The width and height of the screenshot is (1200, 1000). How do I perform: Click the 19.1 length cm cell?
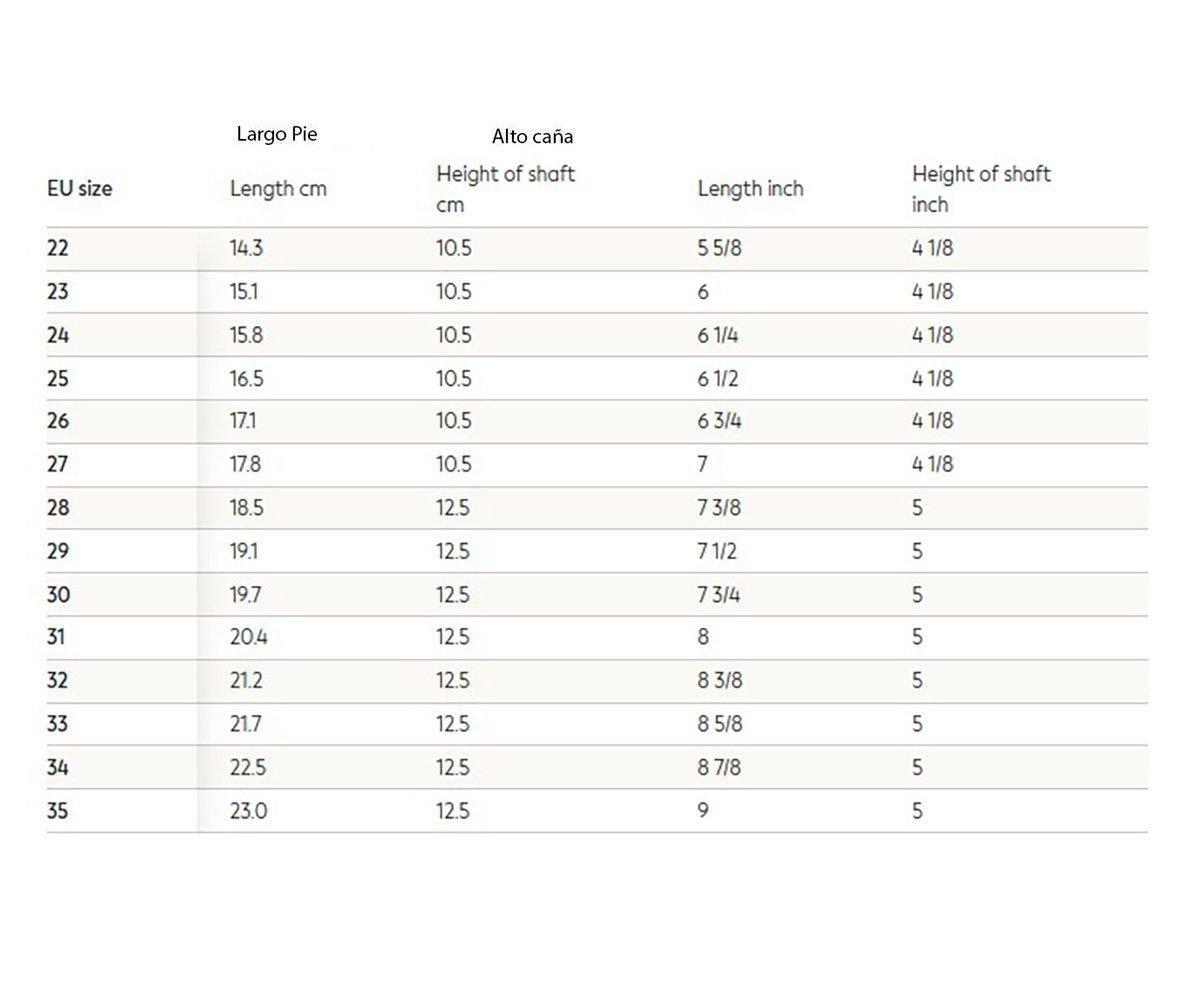[x=244, y=551]
